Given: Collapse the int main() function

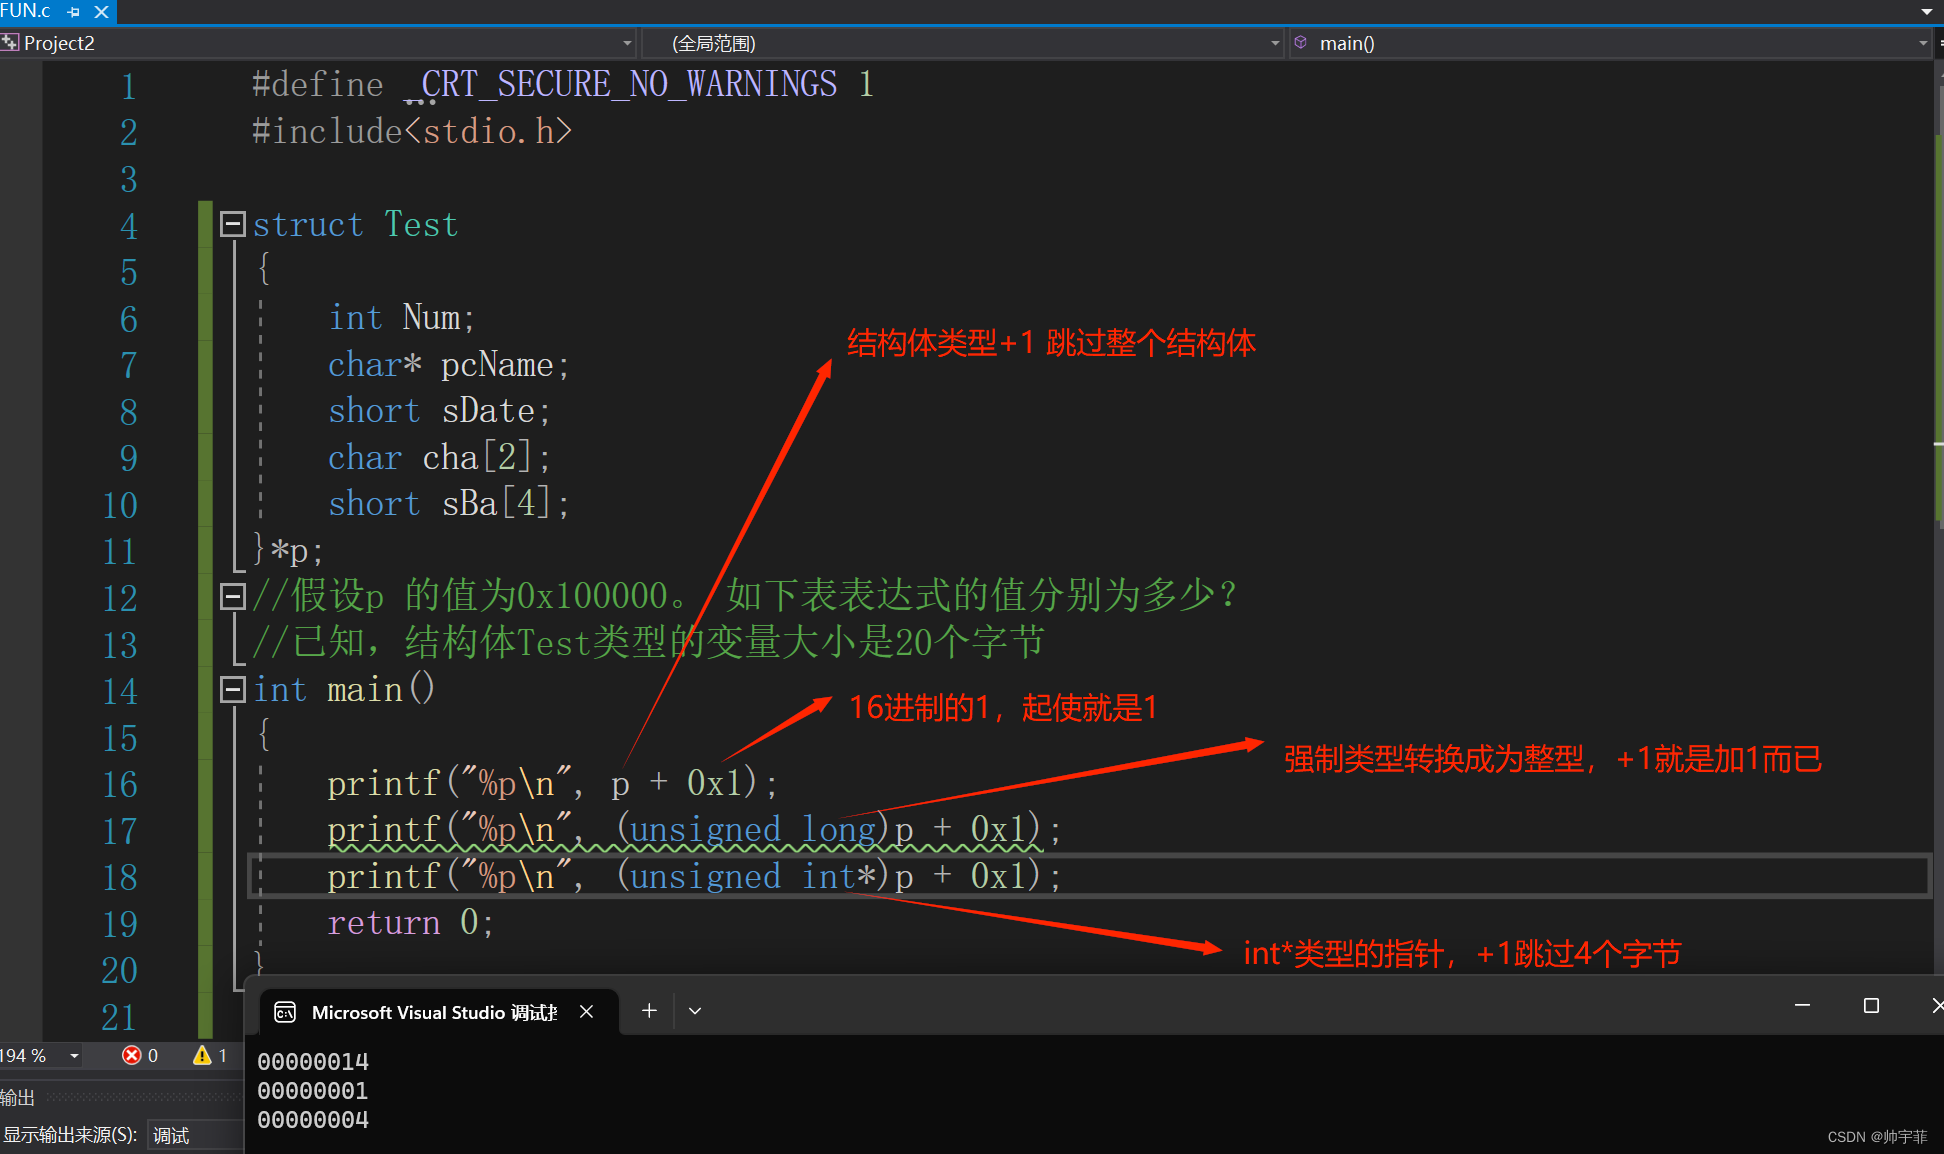Looking at the screenshot, I should coord(232,689).
